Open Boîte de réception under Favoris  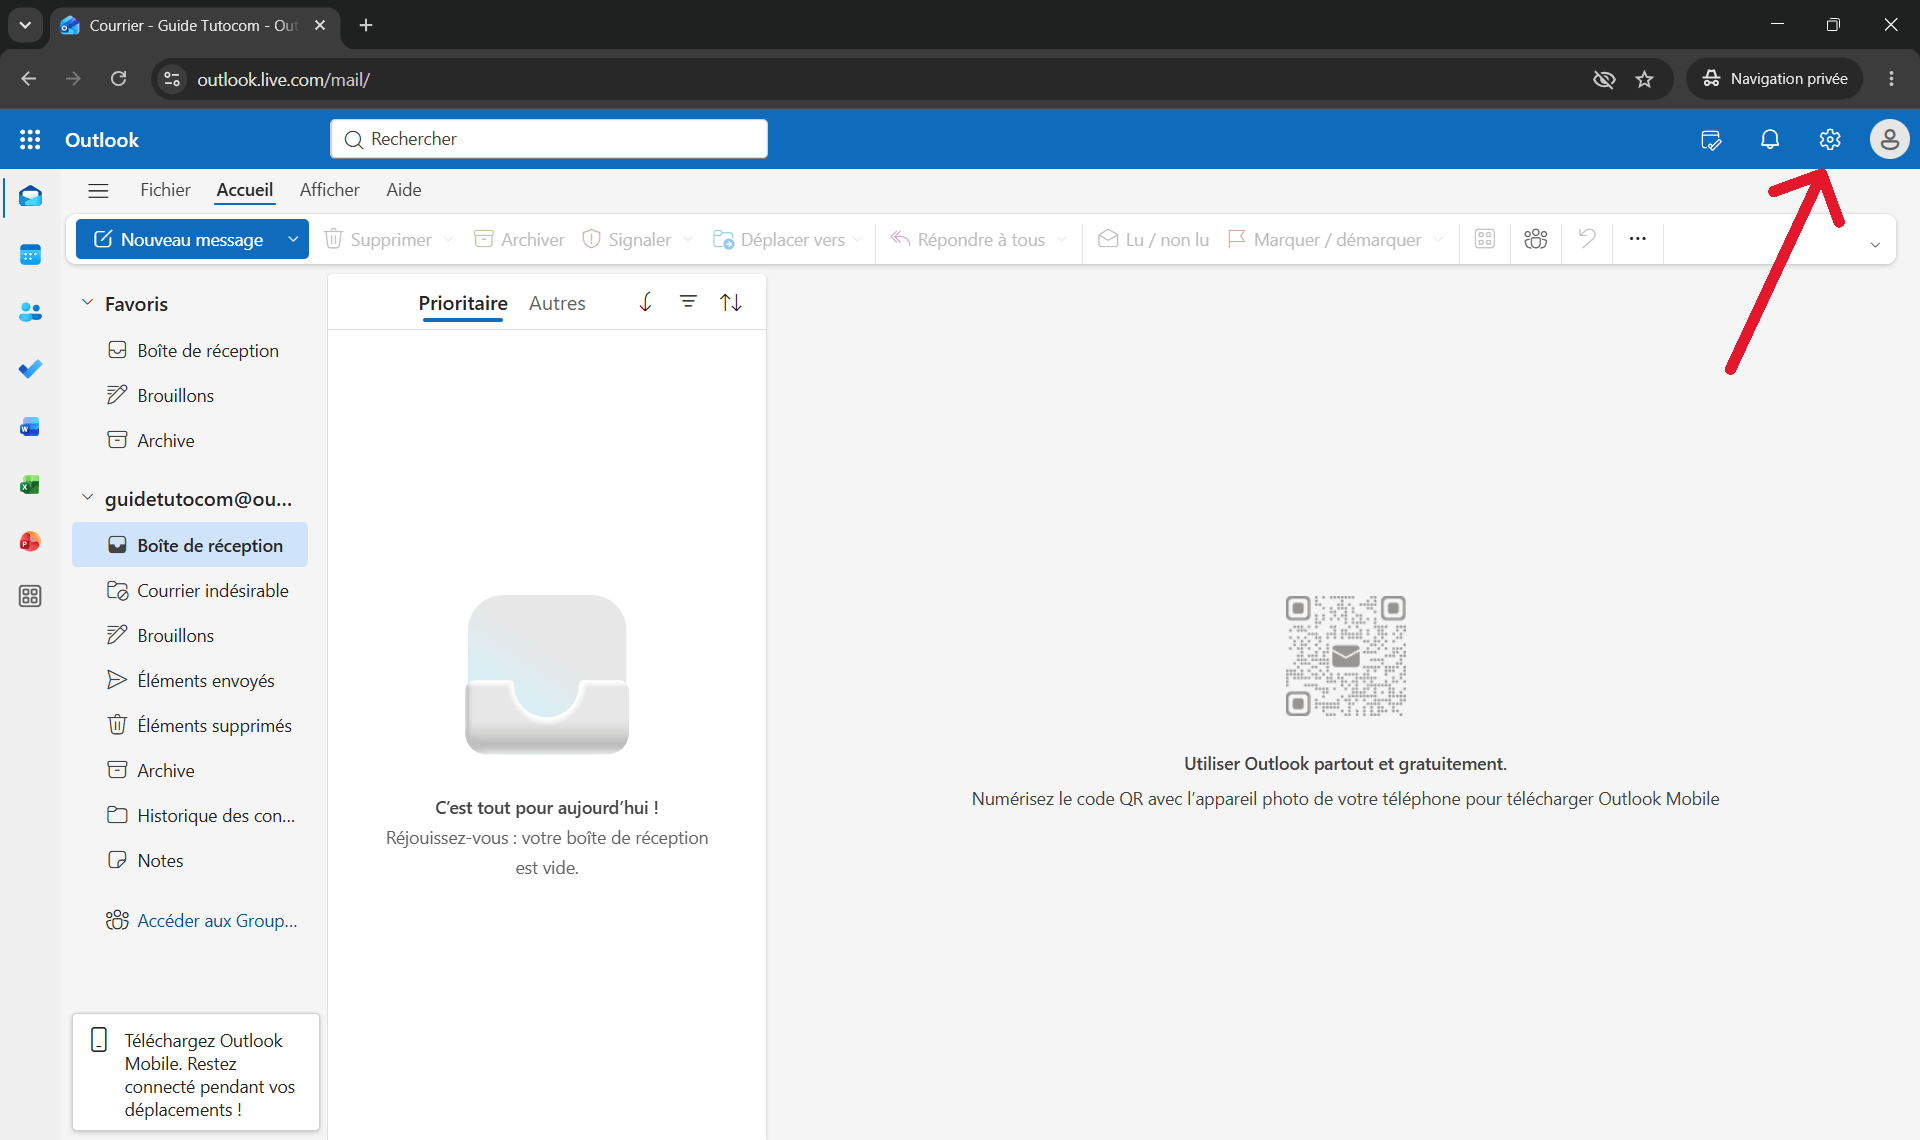[x=192, y=350]
